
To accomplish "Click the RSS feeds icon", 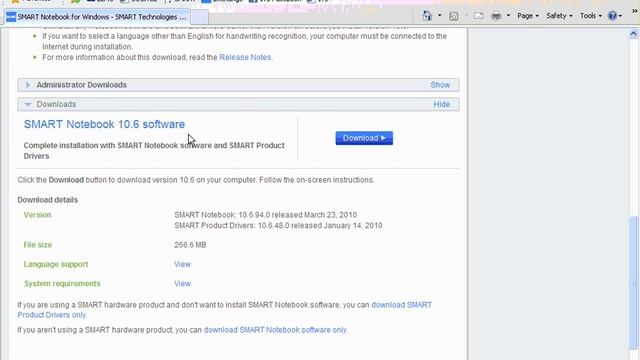I will 453,16.
